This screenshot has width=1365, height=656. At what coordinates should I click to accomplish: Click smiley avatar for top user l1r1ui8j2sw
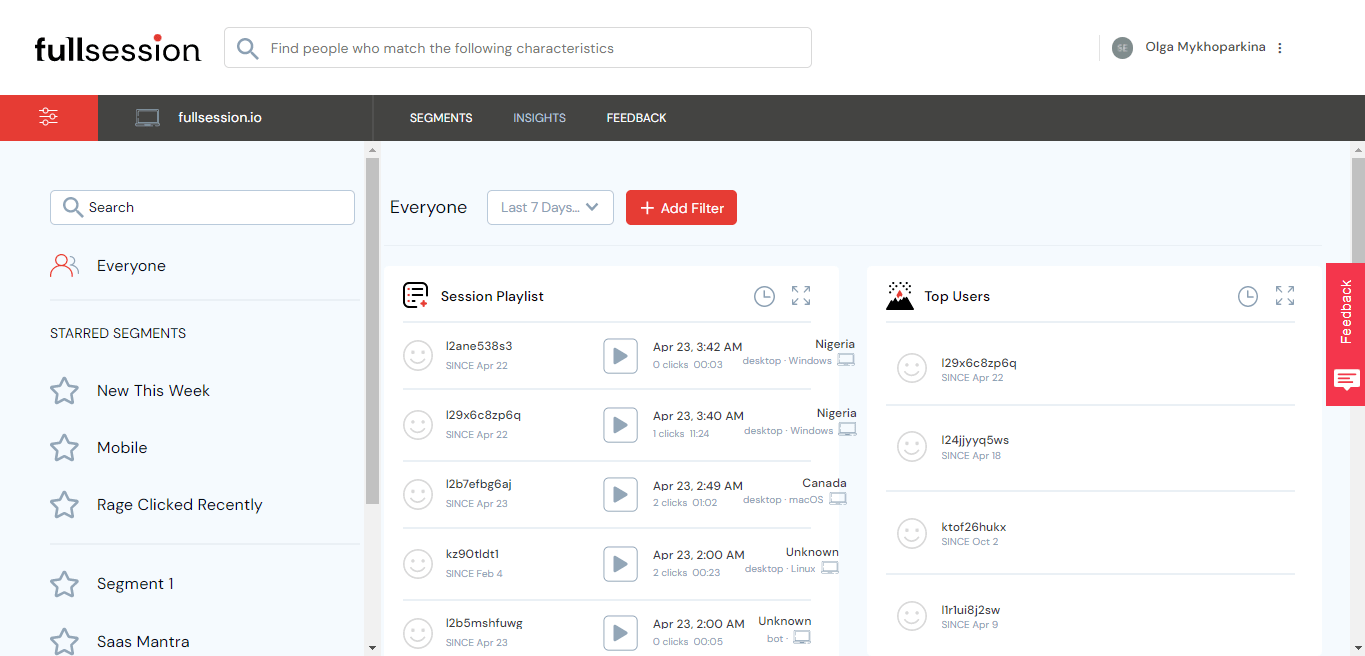[912, 616]
